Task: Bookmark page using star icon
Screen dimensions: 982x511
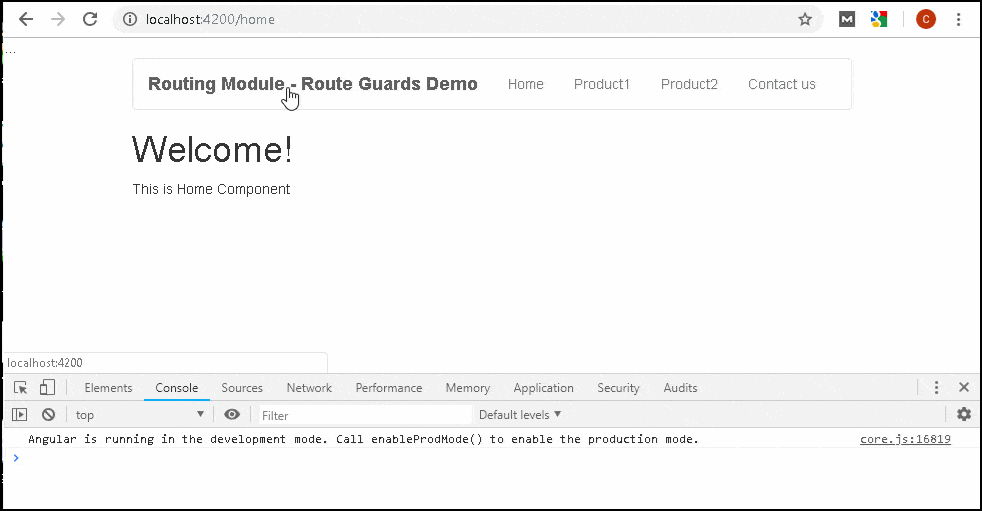Action: [805, 19]
